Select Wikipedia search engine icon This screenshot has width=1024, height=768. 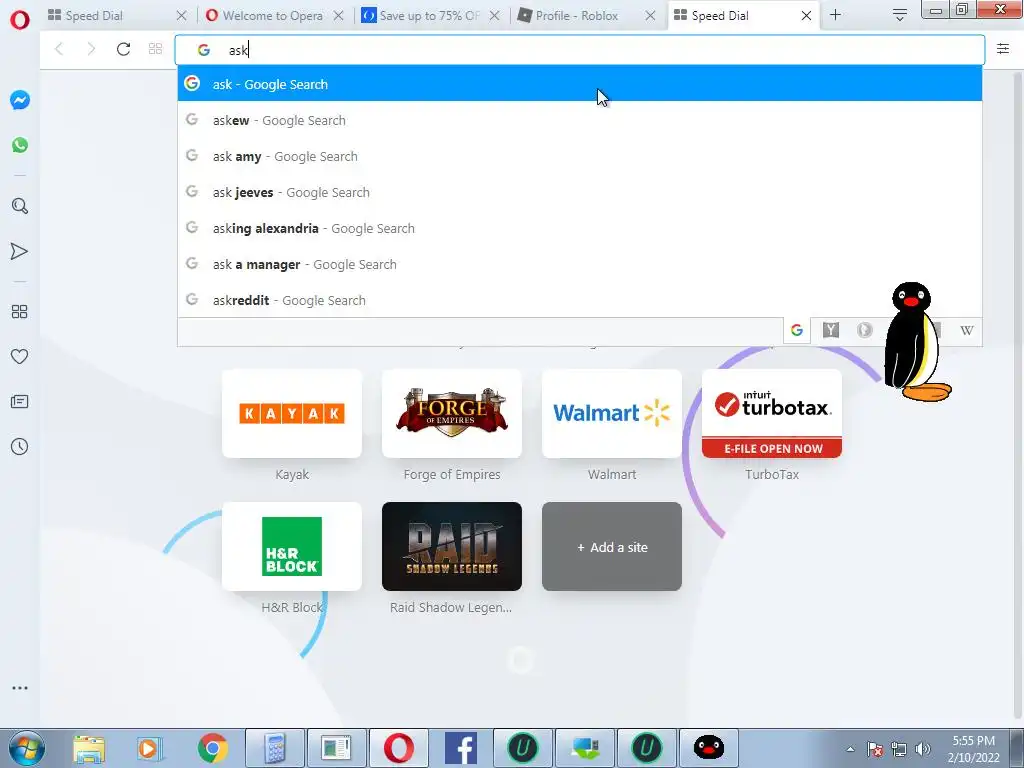tap(967, 330)
